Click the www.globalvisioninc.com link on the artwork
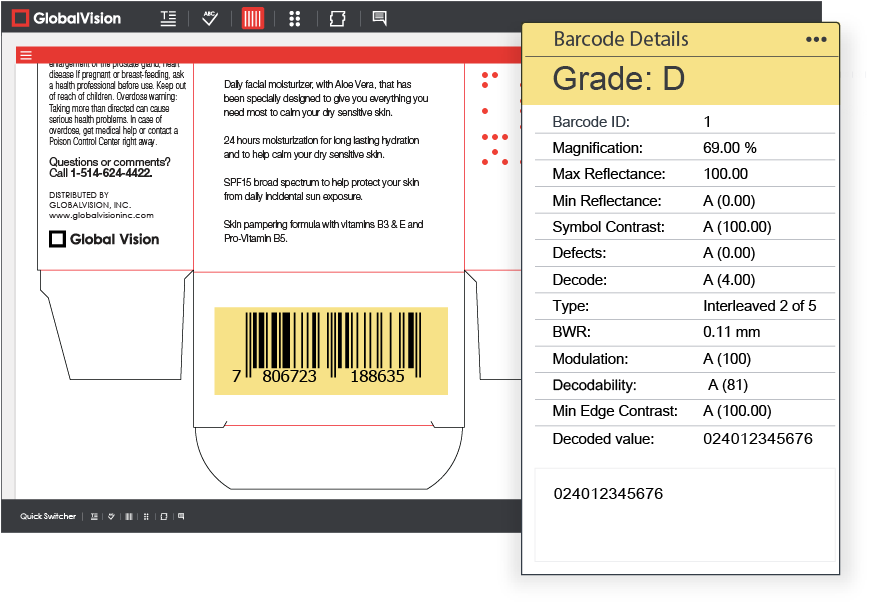The height and width of the screenshot is (602, 874). [101, 215]
